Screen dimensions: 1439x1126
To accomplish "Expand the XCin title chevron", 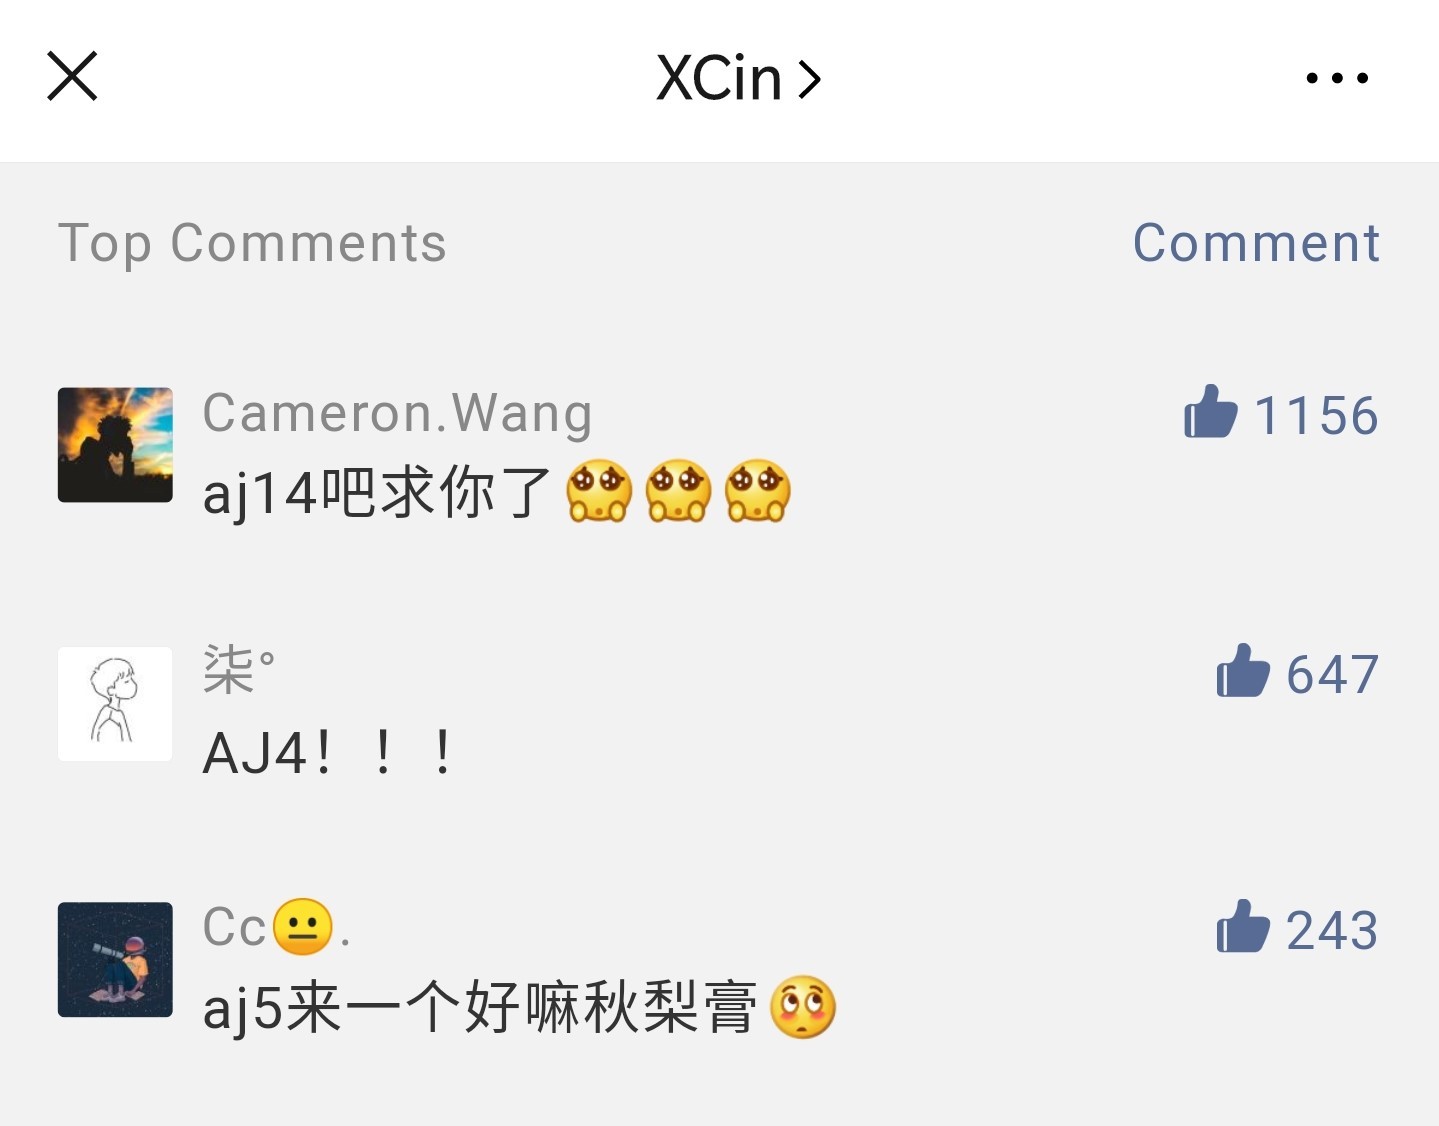I will pos(810,79).
